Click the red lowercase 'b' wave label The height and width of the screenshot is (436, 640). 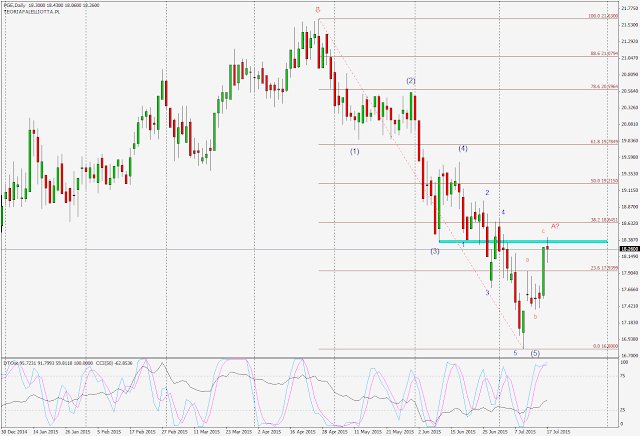pos(535,316)
